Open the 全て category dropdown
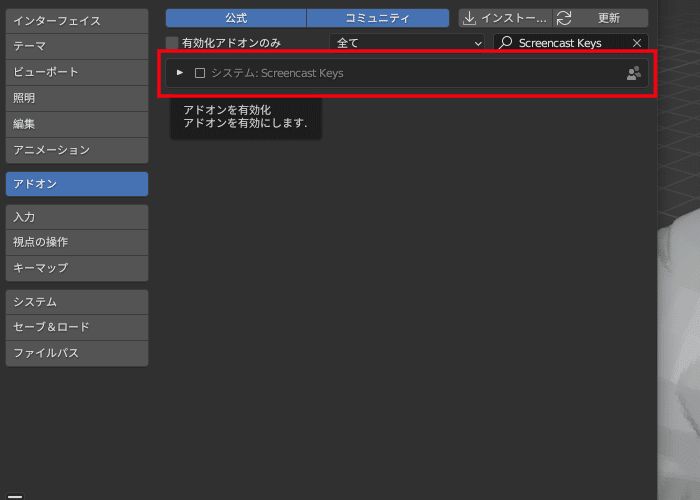 [x=407, y=43]
